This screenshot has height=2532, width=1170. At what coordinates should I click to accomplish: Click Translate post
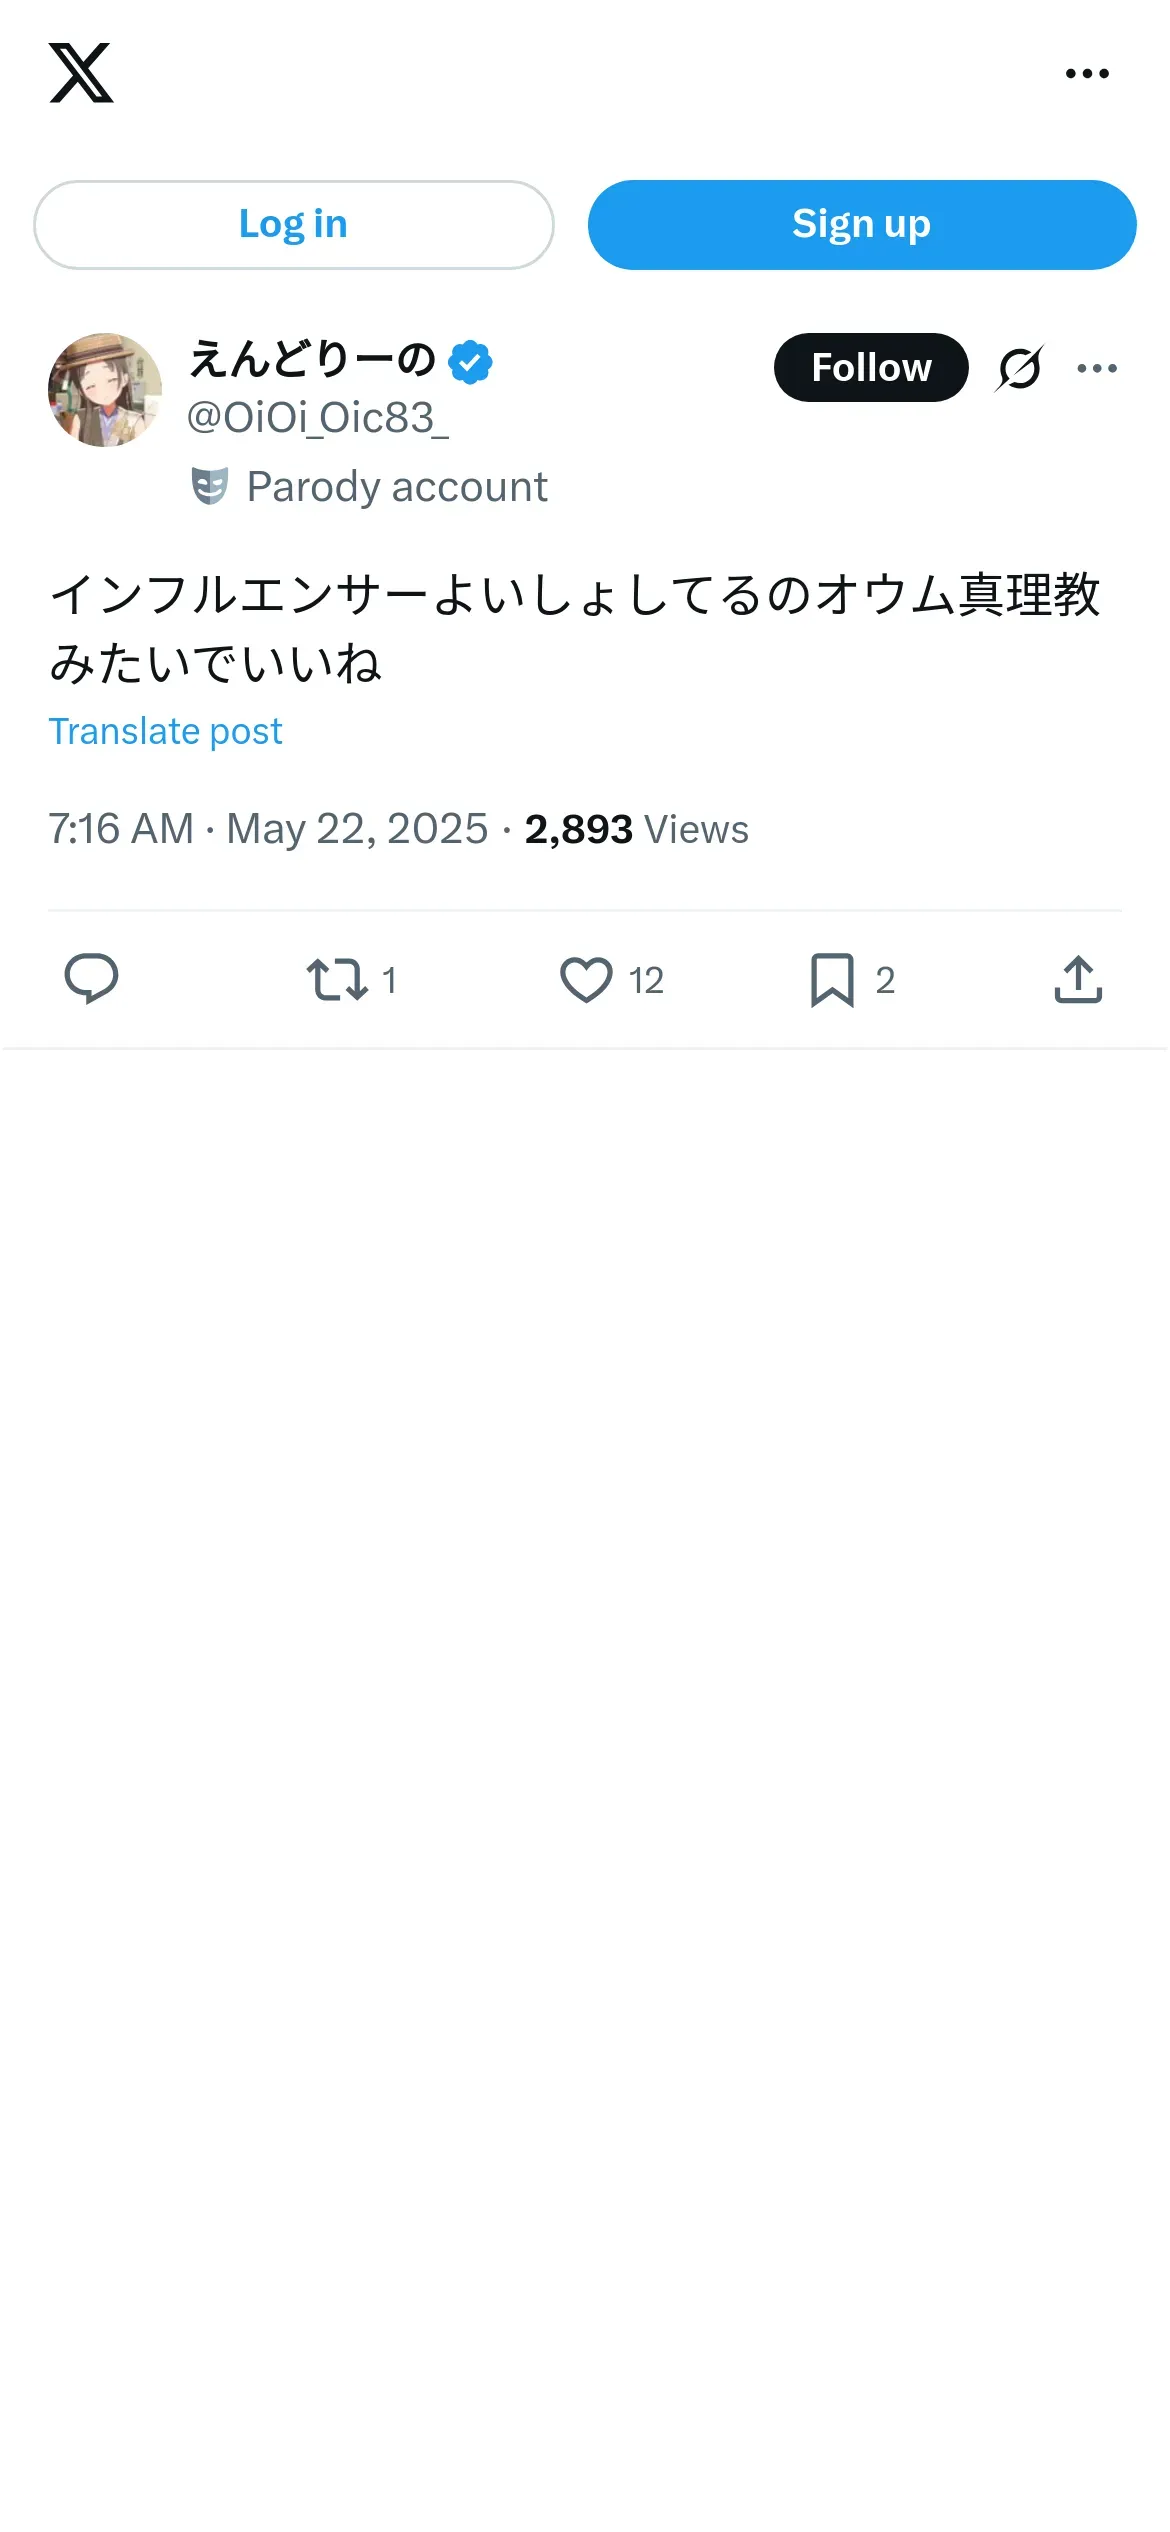coord(166,731)
